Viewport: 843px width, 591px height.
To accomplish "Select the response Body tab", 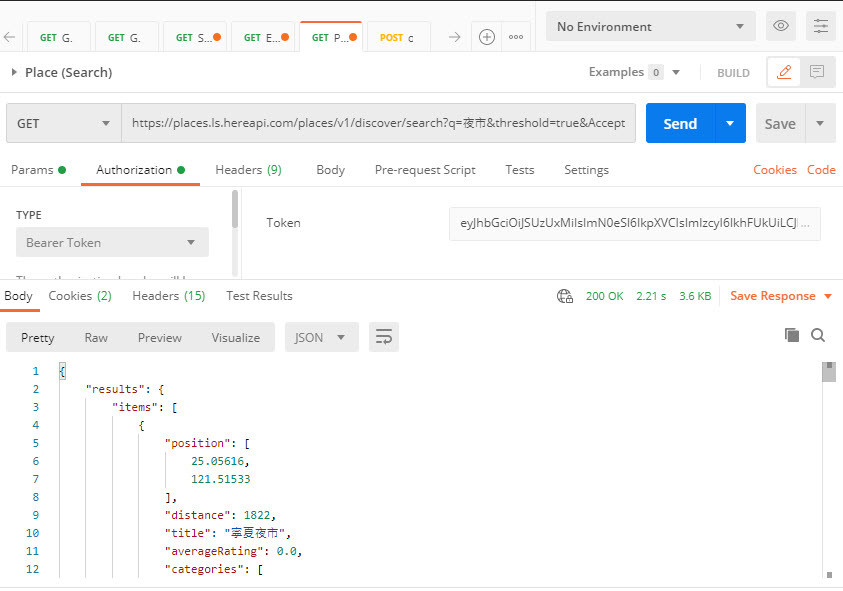I will [18, 296].
